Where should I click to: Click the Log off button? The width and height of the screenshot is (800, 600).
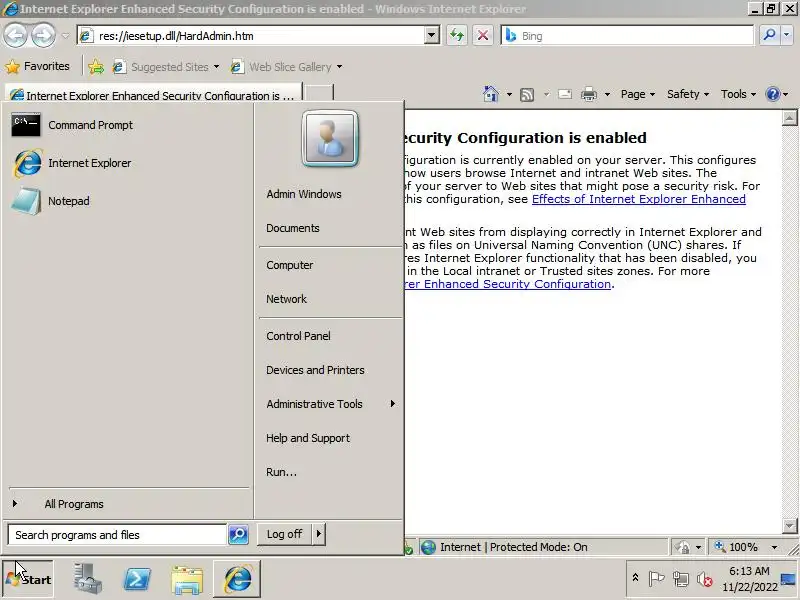284,534
